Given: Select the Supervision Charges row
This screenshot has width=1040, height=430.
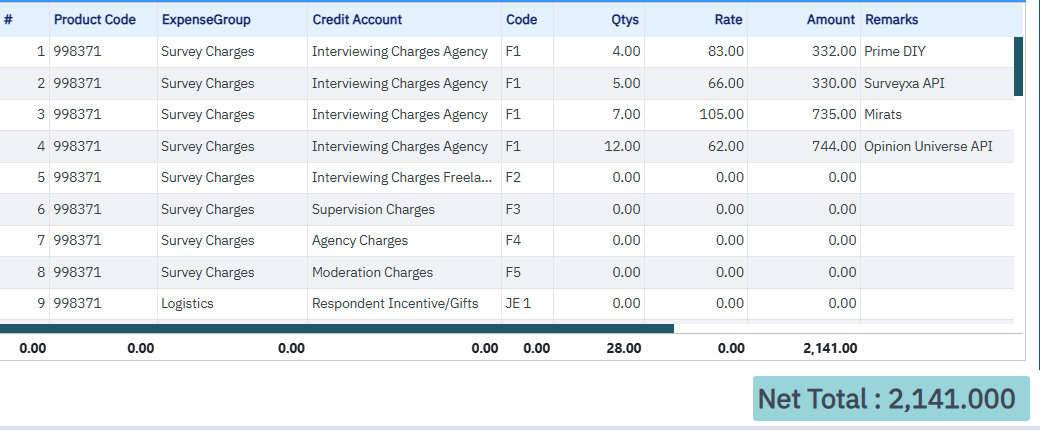Looking at the screenshot, I should (507, 210).
